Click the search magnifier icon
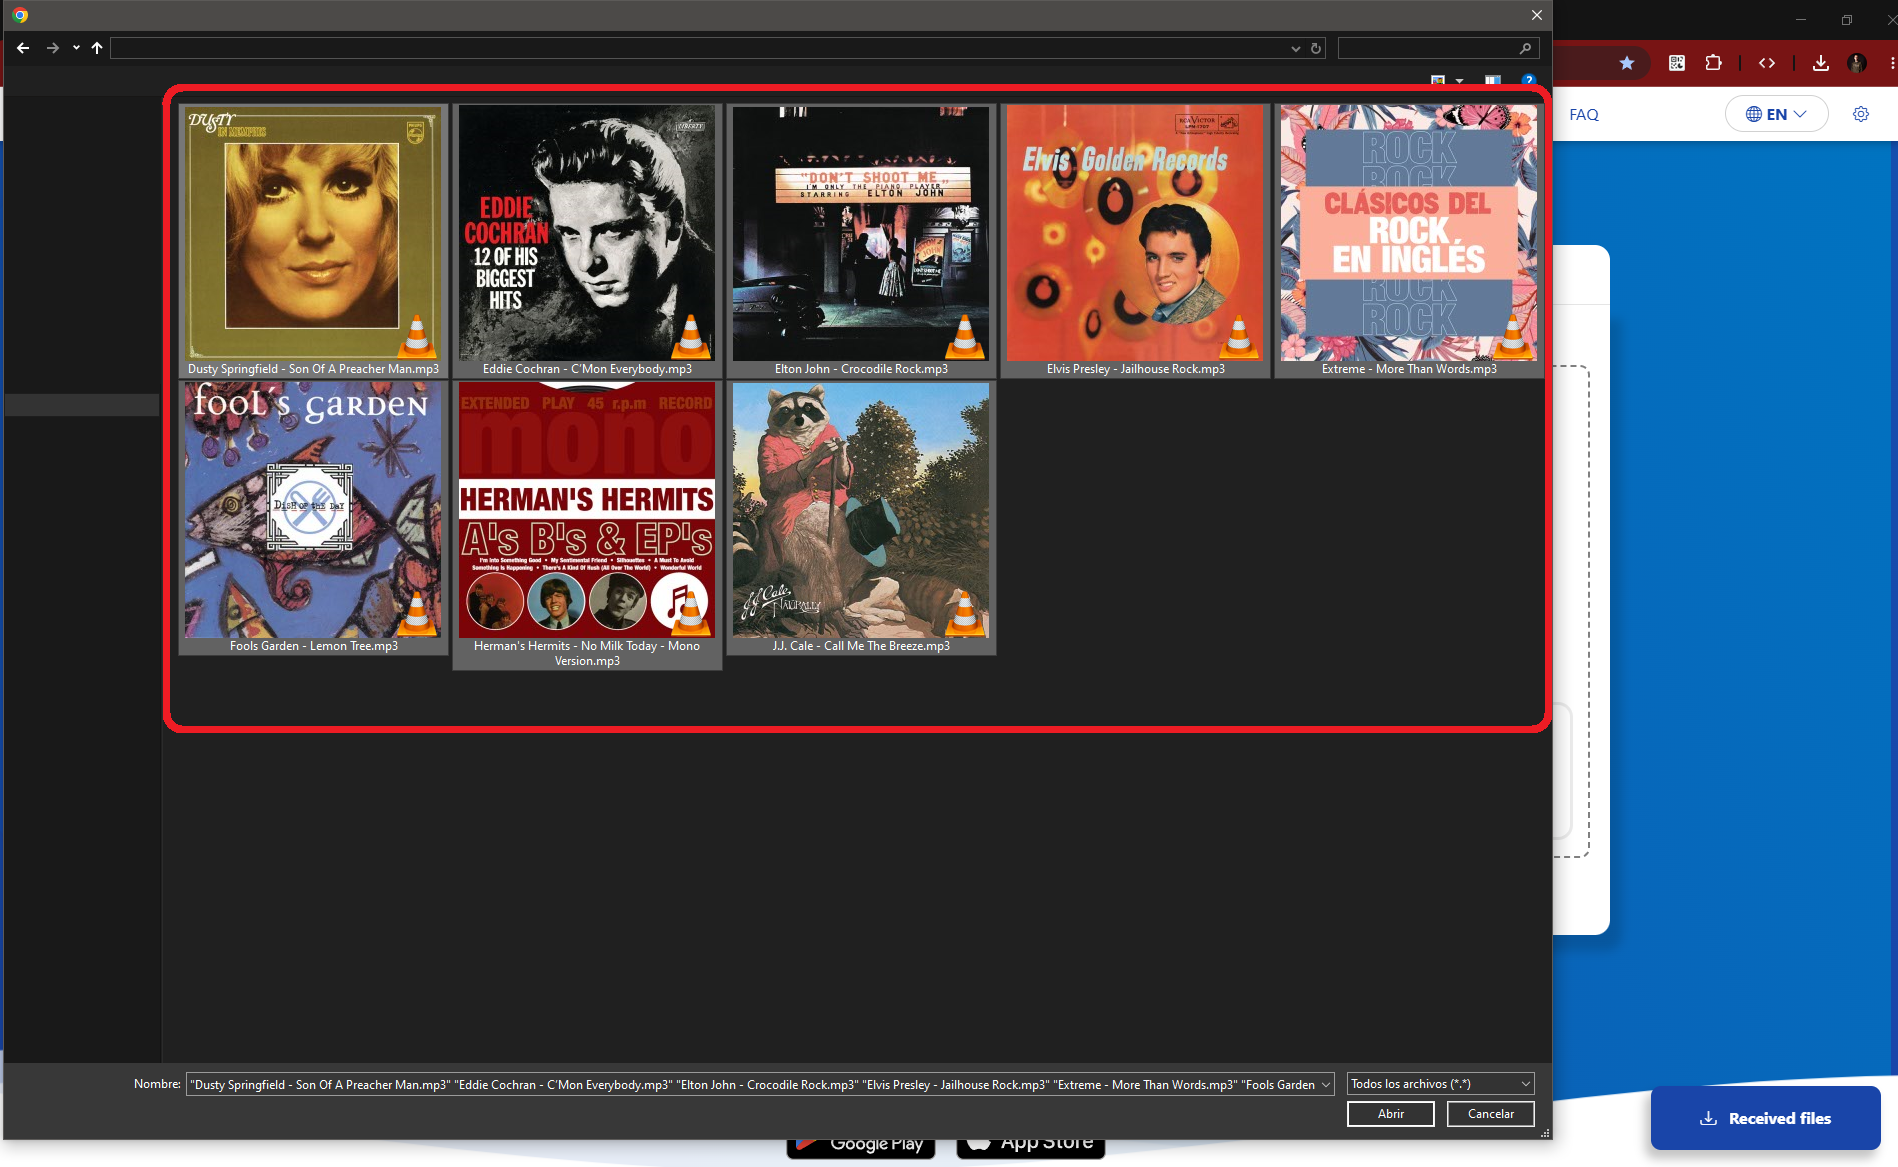 click(x=1525, y=48)
